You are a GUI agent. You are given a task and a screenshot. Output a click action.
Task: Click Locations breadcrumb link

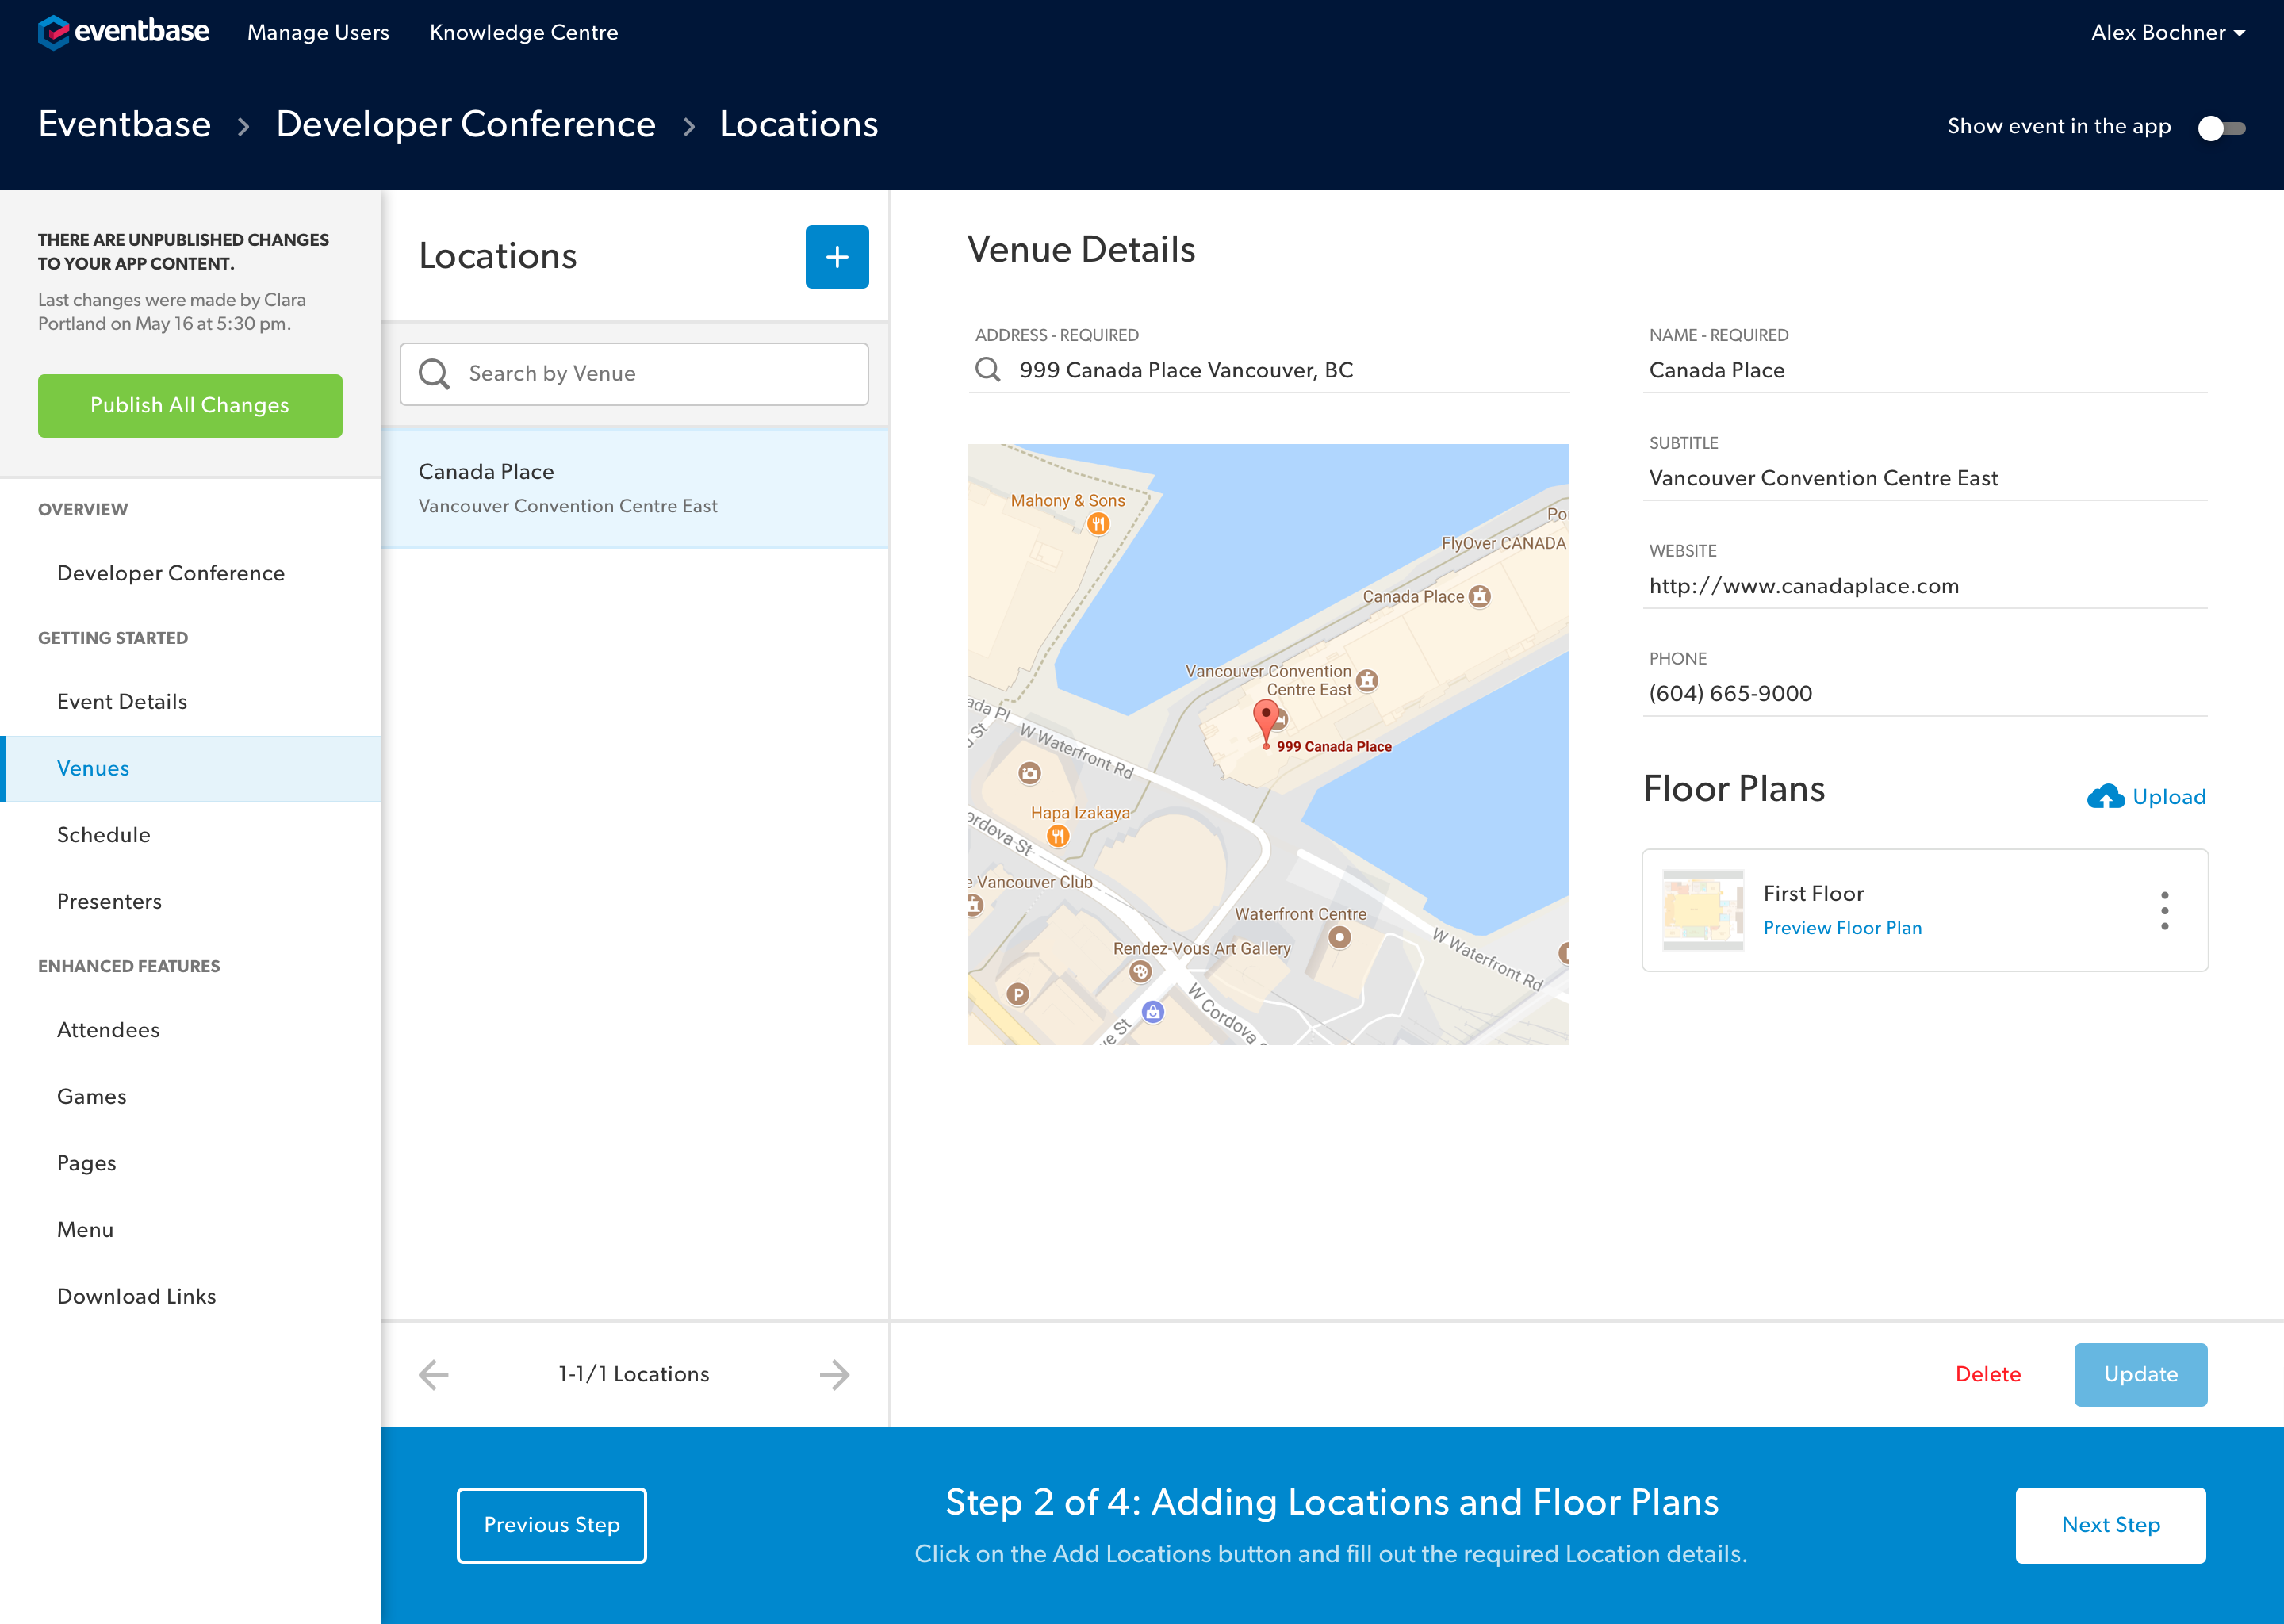pyautogui.click(x=799, y=124)
